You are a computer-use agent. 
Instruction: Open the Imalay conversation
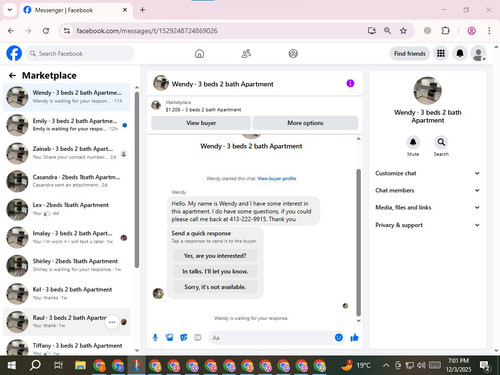point(67,237)
